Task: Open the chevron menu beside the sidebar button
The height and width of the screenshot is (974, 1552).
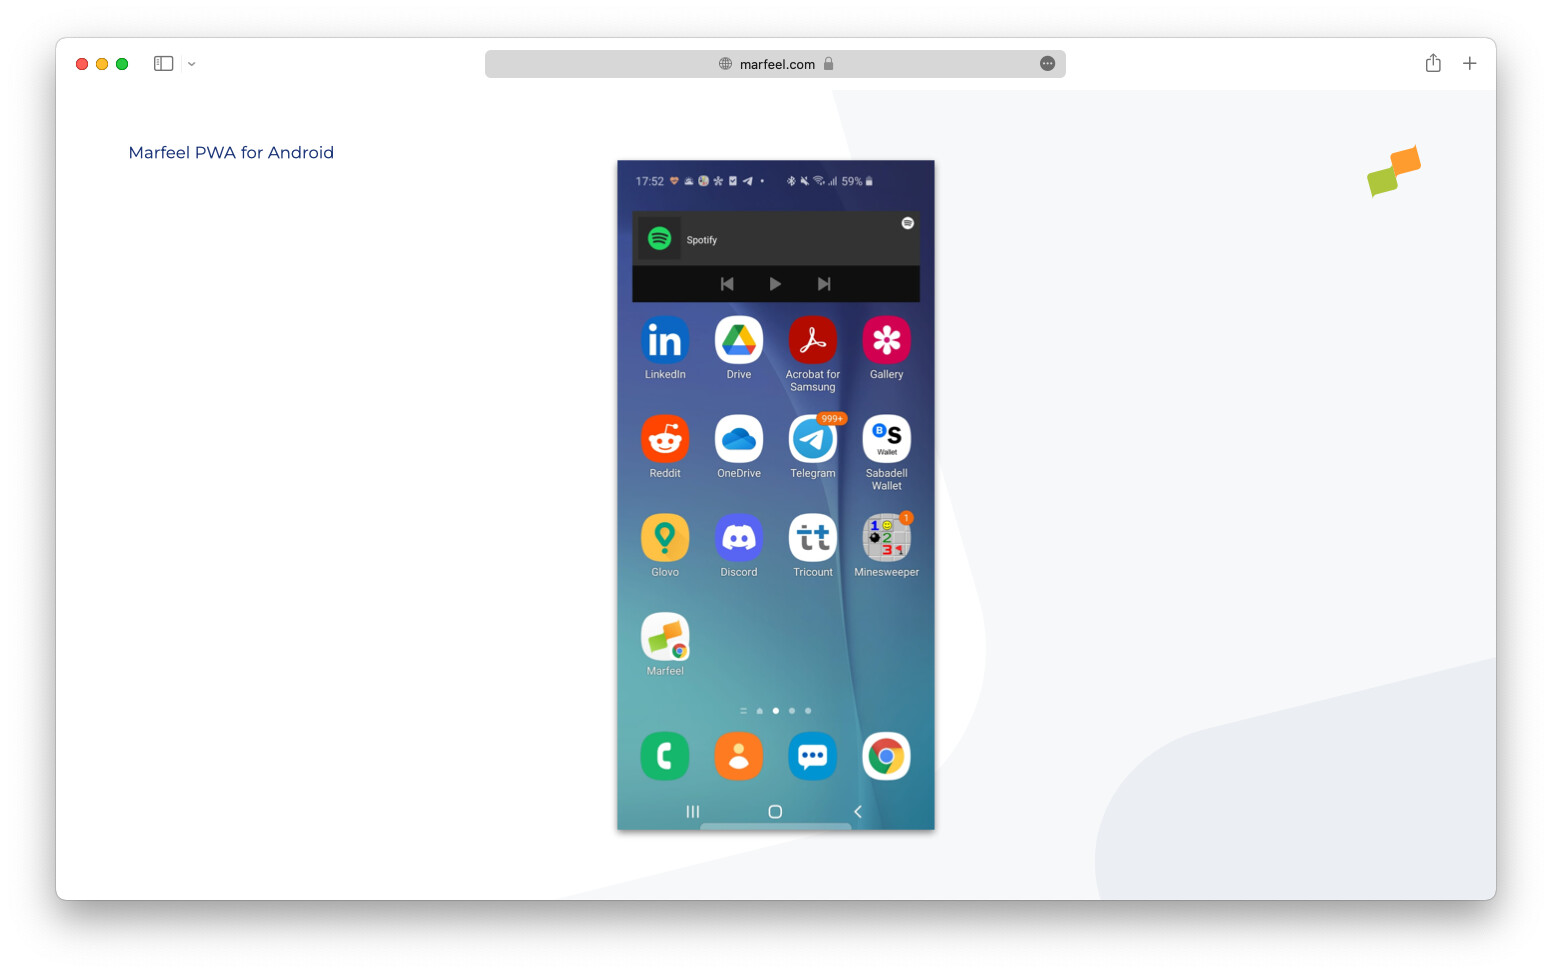Action: pos(191,63)
